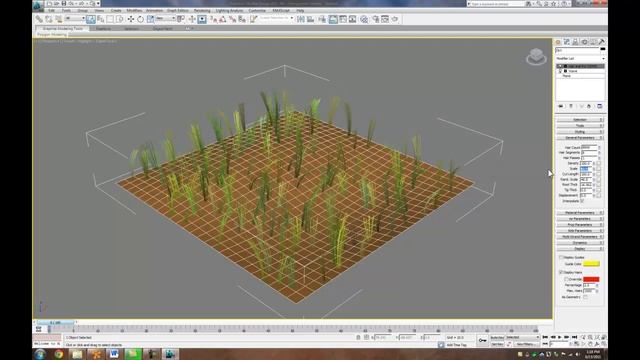
Task: Click the 3ds Max application logo button
Action: 38,6
